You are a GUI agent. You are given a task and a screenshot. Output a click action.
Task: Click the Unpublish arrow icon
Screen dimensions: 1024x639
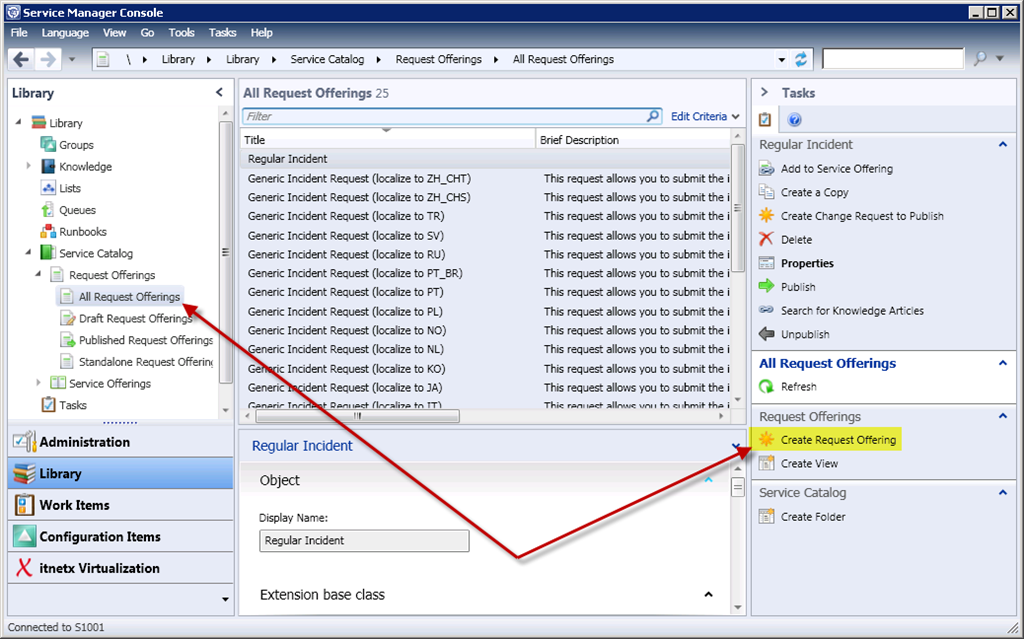[767, 334]
